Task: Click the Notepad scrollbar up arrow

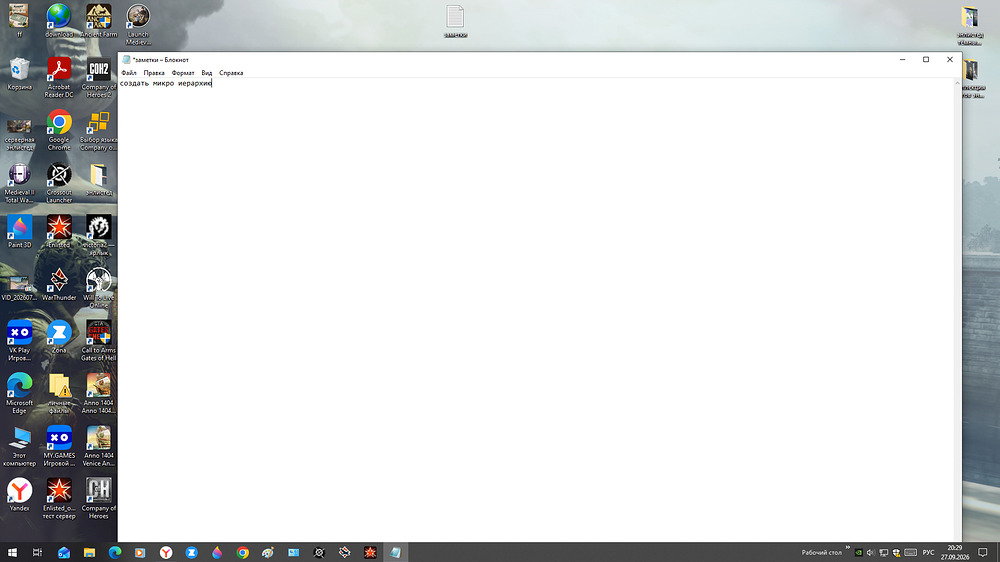Action: click(957, 83)
